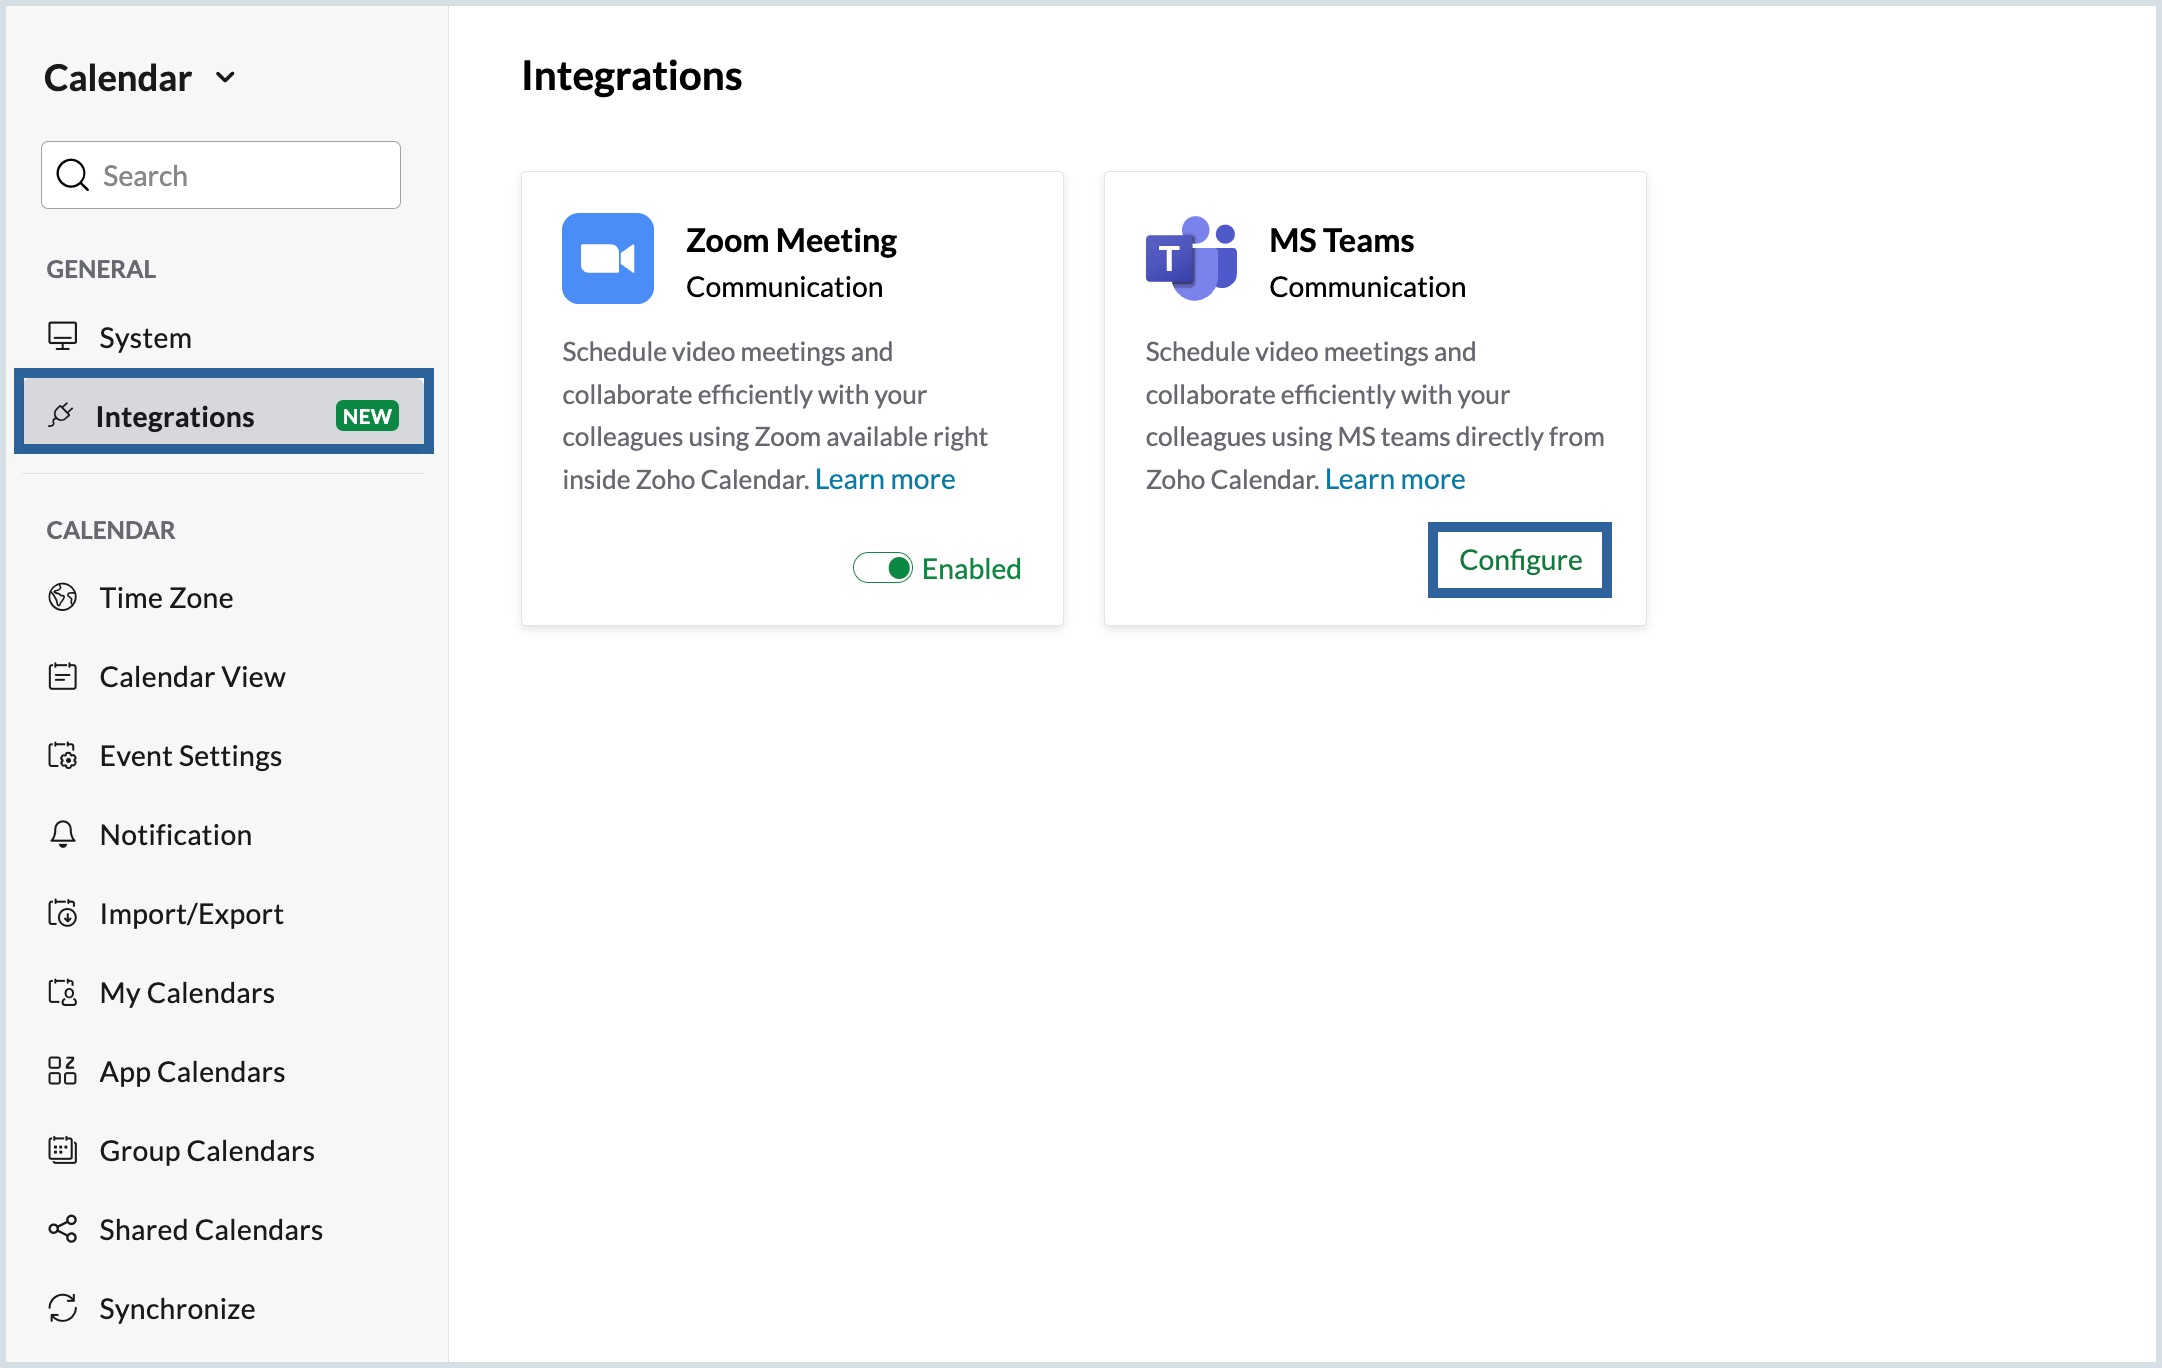Image resolution: width=2162 pixels, height=1368 pixels.
Task: Click Configure for MS Teams
Action: point(1520,560)
